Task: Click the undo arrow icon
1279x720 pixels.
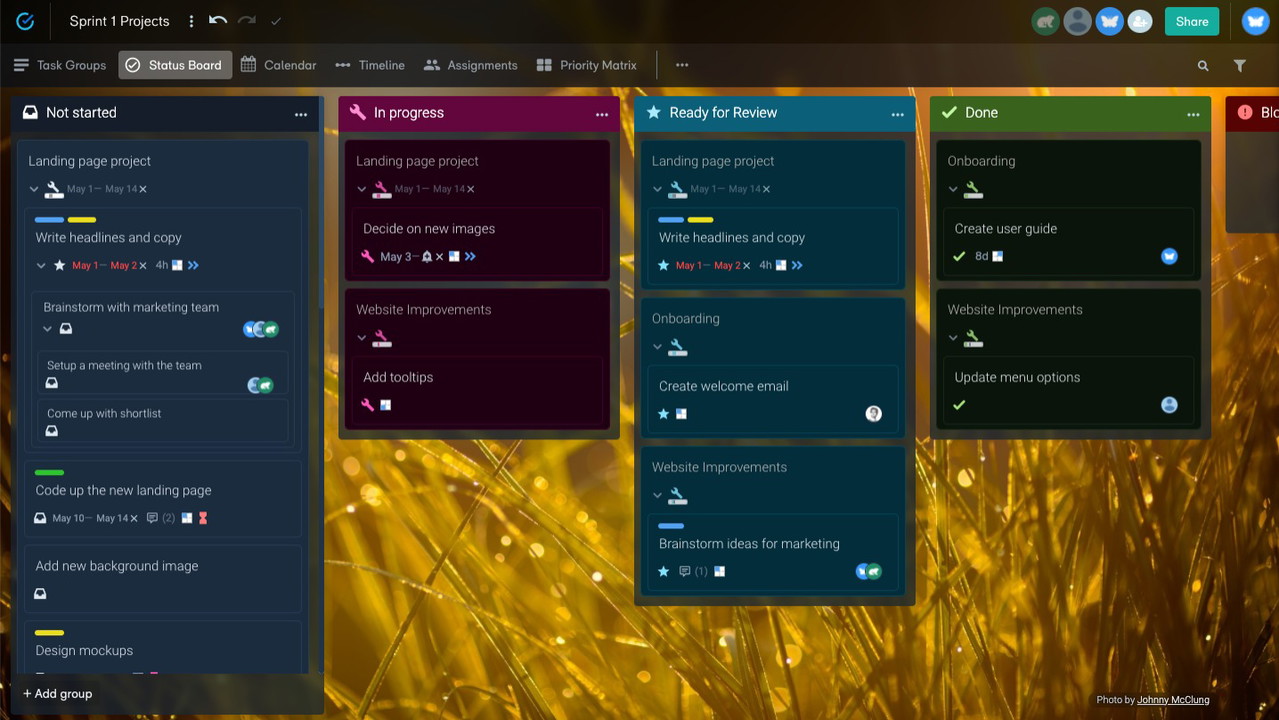Action: click(217, 21)
